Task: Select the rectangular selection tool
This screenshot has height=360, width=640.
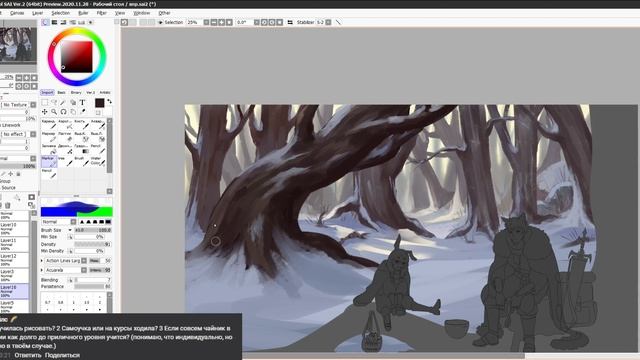Action: point(44,102)
